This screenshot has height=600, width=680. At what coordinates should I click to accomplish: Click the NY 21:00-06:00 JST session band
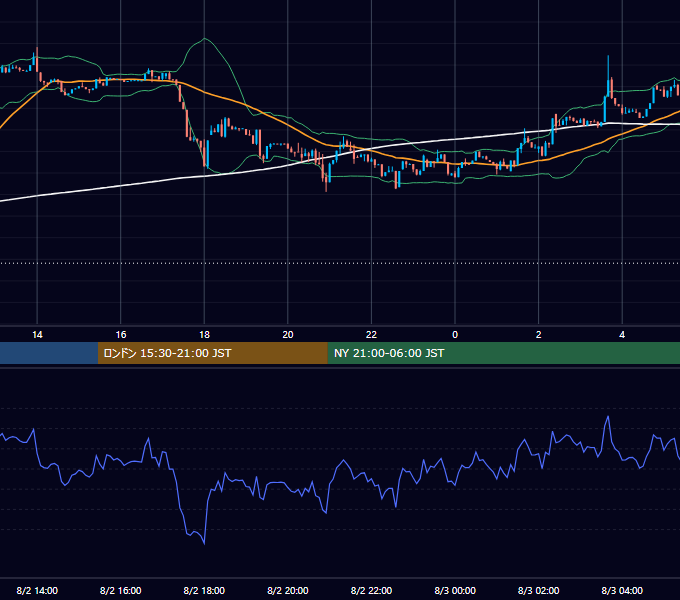(x=503, y=353)
